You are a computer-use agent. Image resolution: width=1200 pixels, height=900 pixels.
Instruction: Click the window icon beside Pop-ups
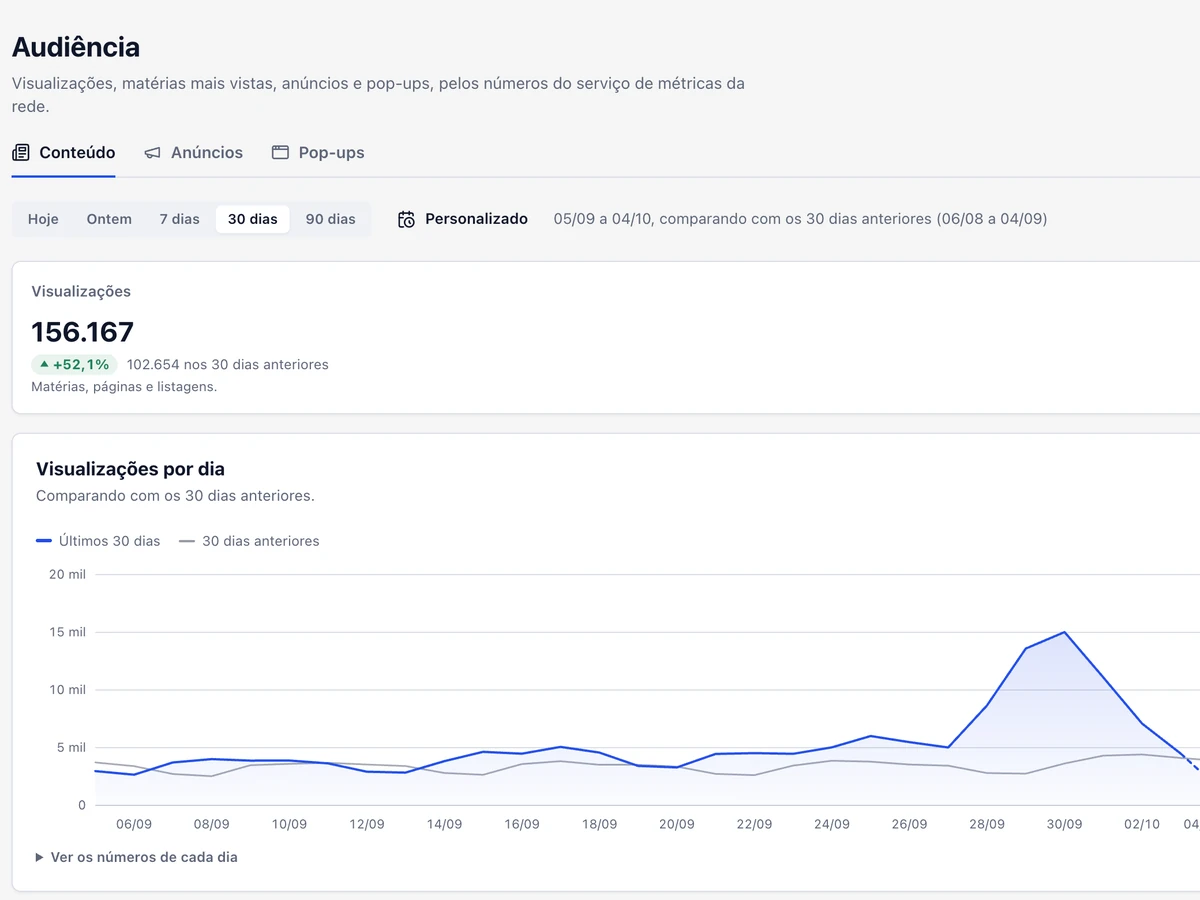tap(280, 153)
